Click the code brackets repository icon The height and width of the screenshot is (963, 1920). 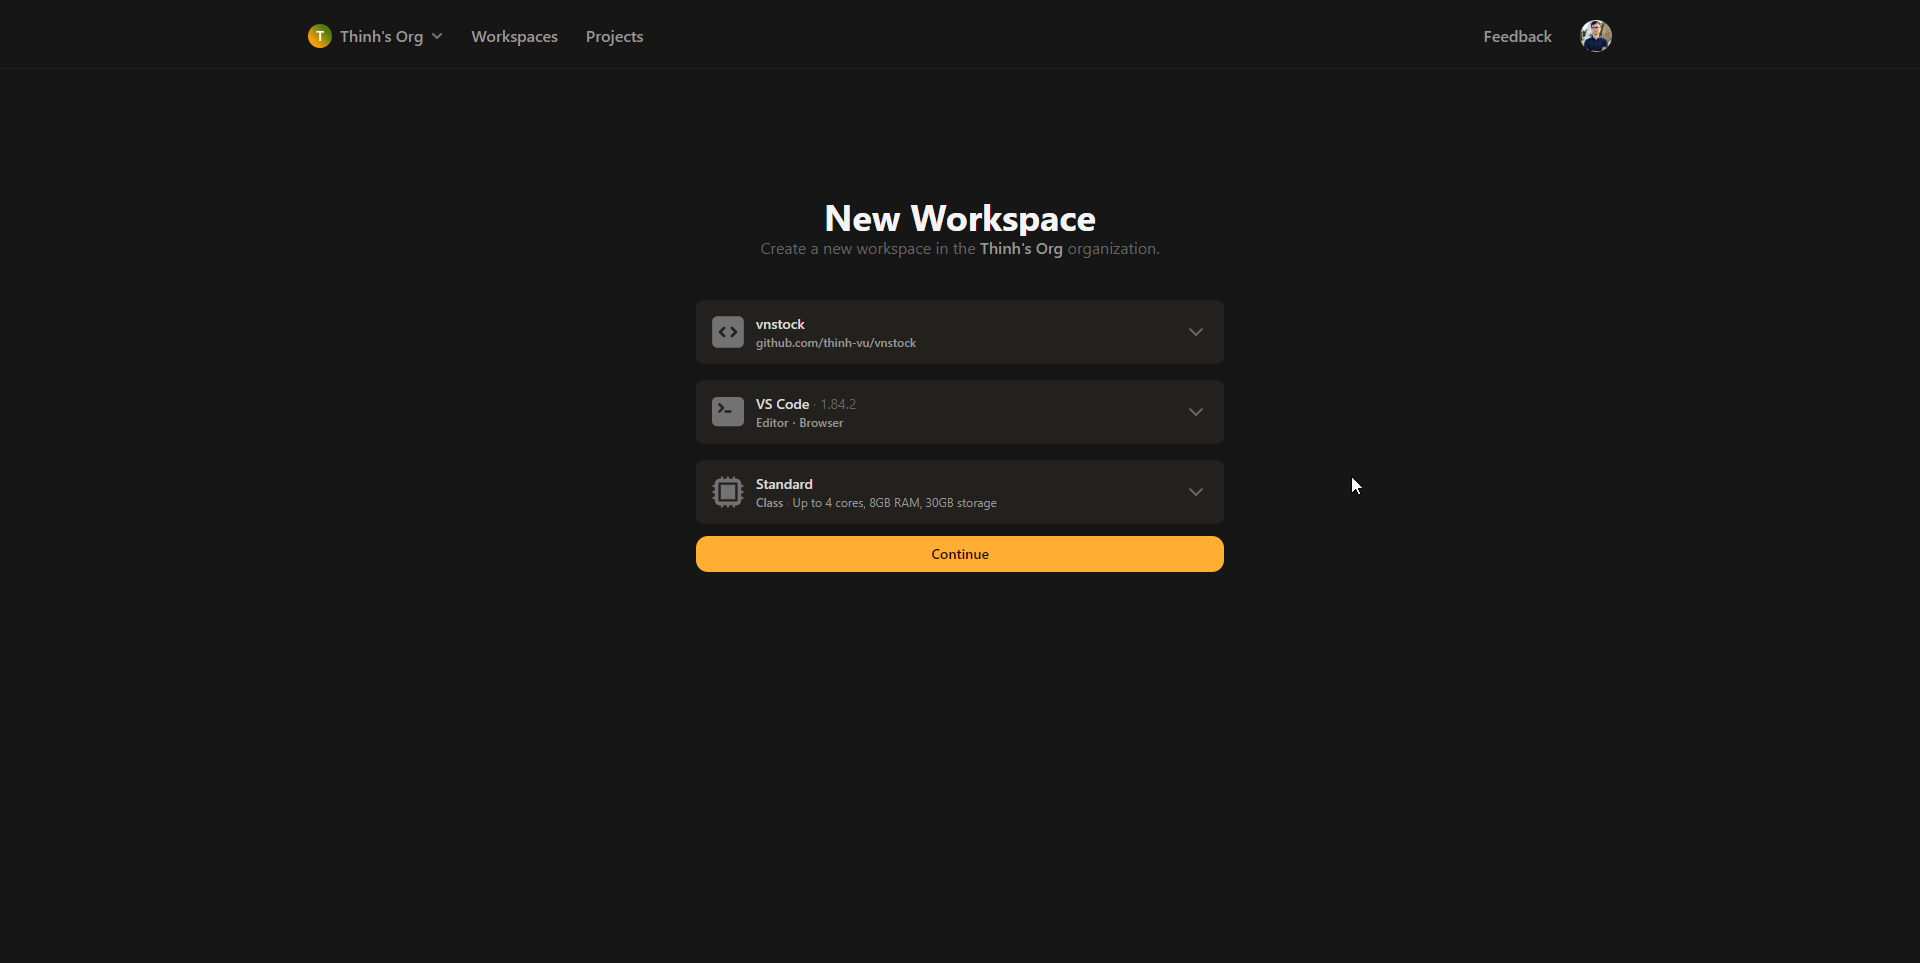pos(727,332)
